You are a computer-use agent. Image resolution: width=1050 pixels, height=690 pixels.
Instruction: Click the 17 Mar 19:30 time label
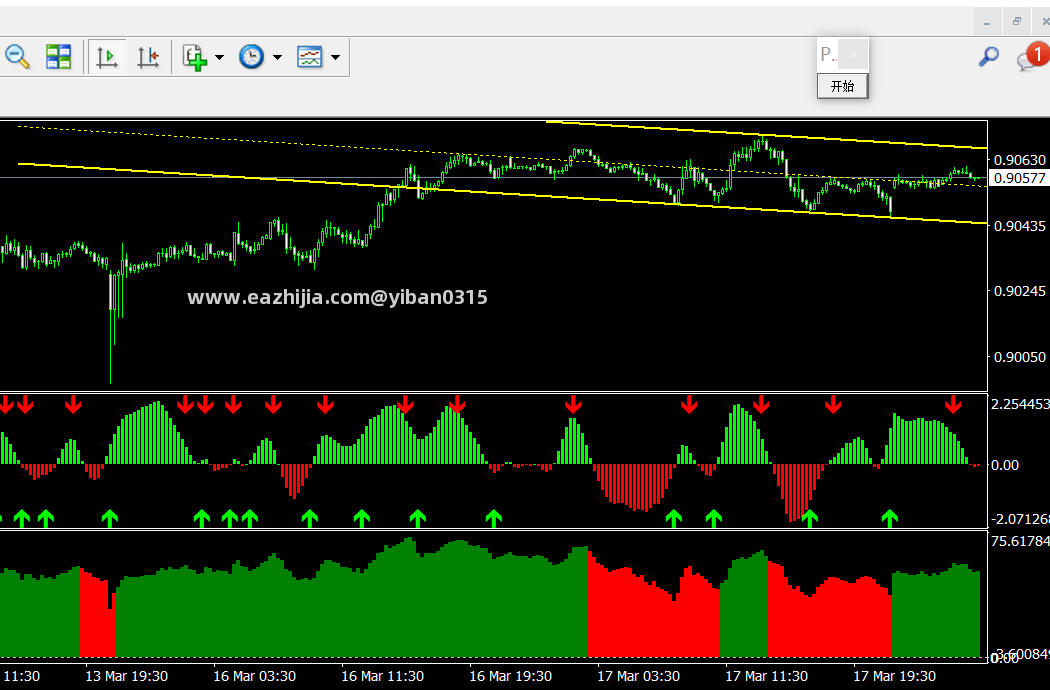tap(895, 677)
